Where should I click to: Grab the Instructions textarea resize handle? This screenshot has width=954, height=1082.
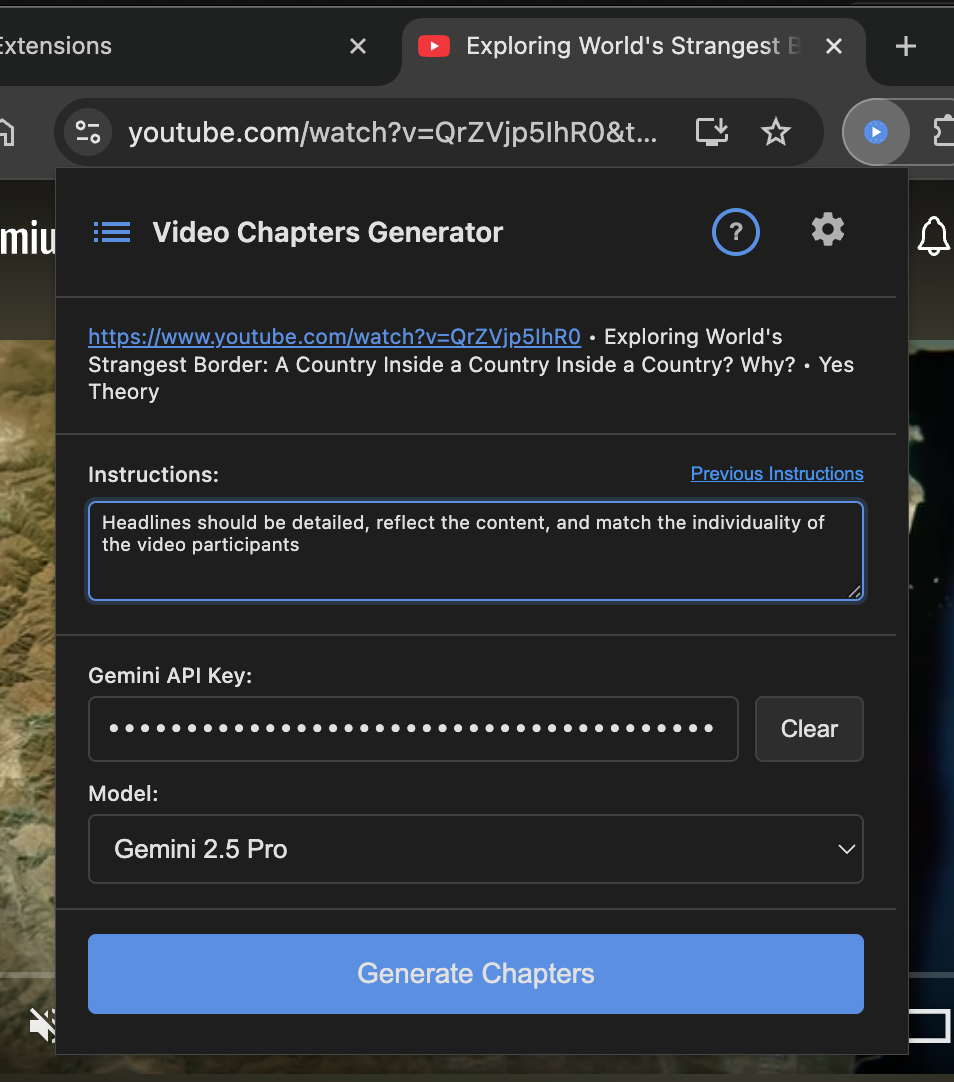tap(854, 591)
